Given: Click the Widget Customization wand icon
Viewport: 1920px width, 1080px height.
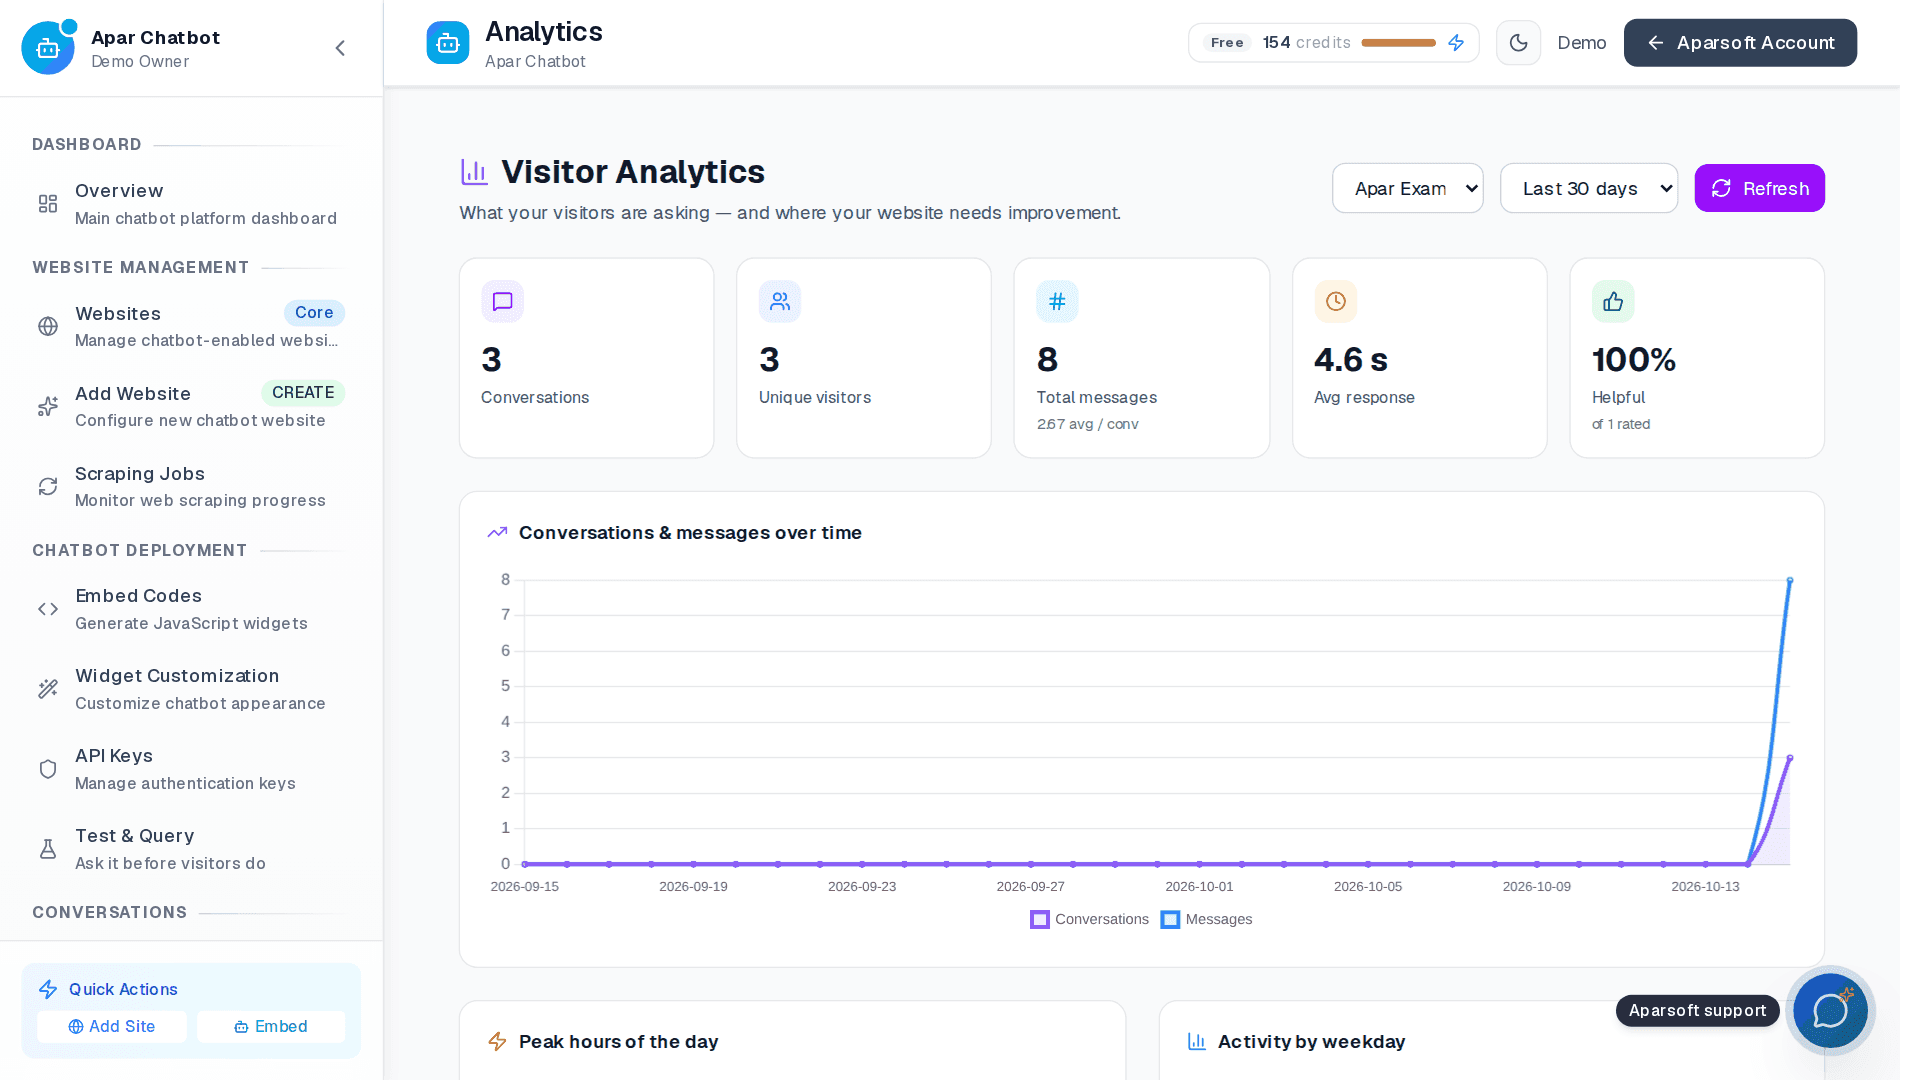Looking at the screenshot, I should click(x=48, y=689).
